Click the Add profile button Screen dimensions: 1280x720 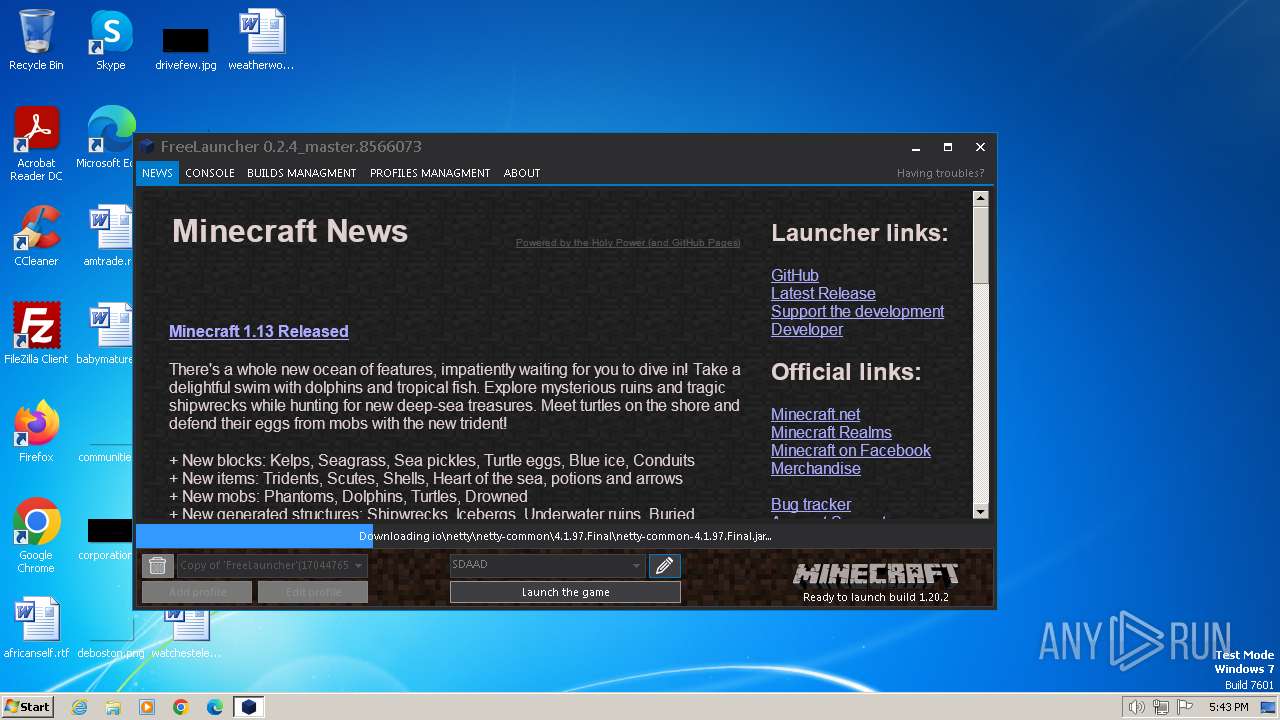tap(198, 592)
